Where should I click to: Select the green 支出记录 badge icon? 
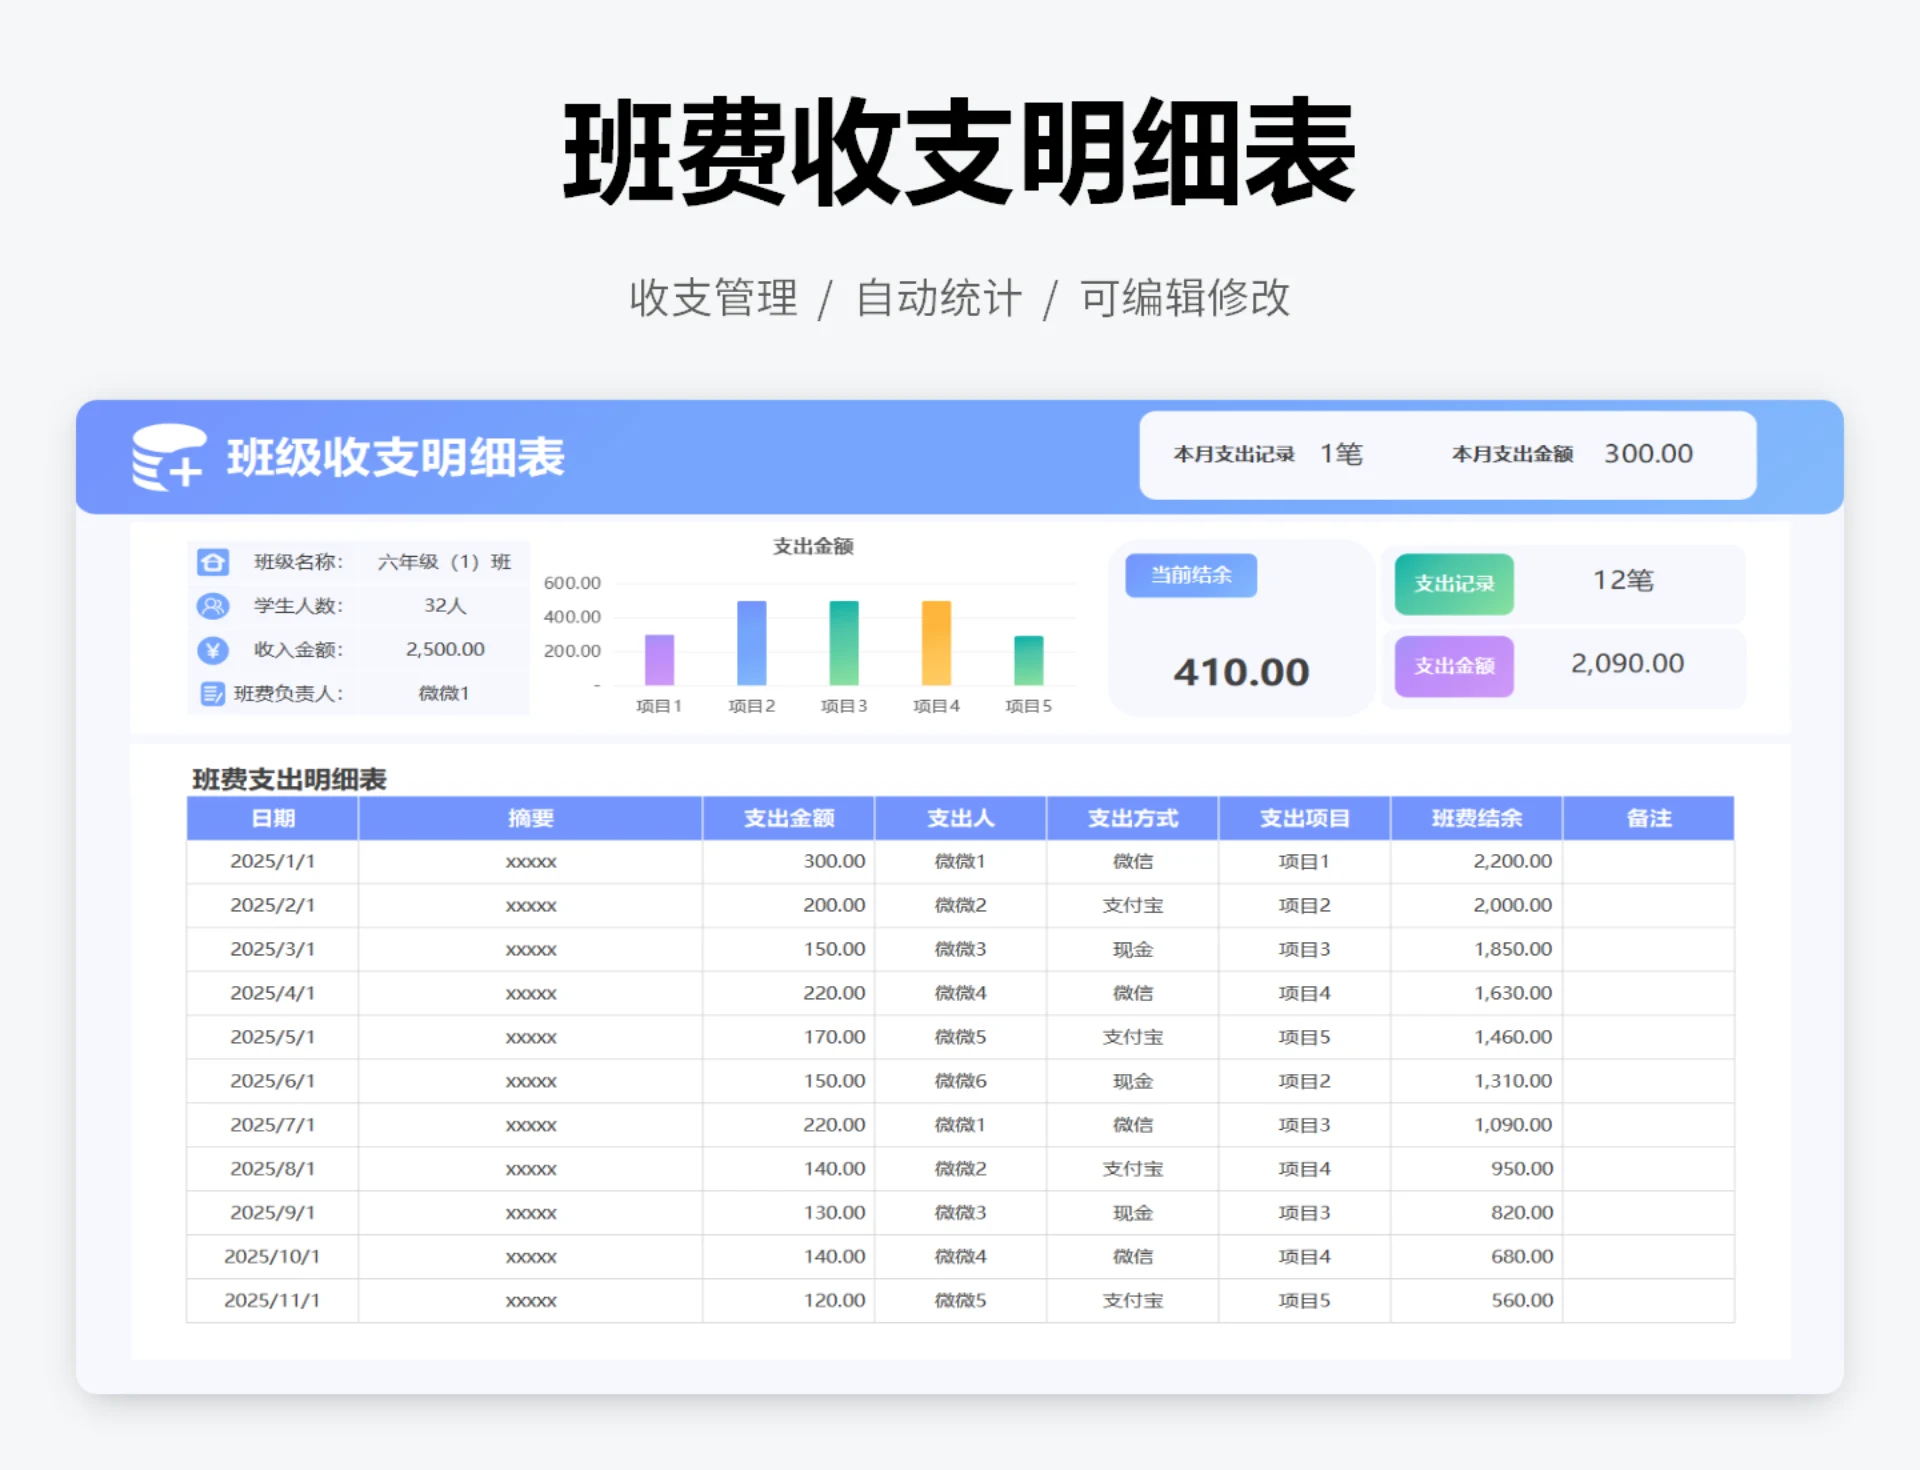(1452, 584)
